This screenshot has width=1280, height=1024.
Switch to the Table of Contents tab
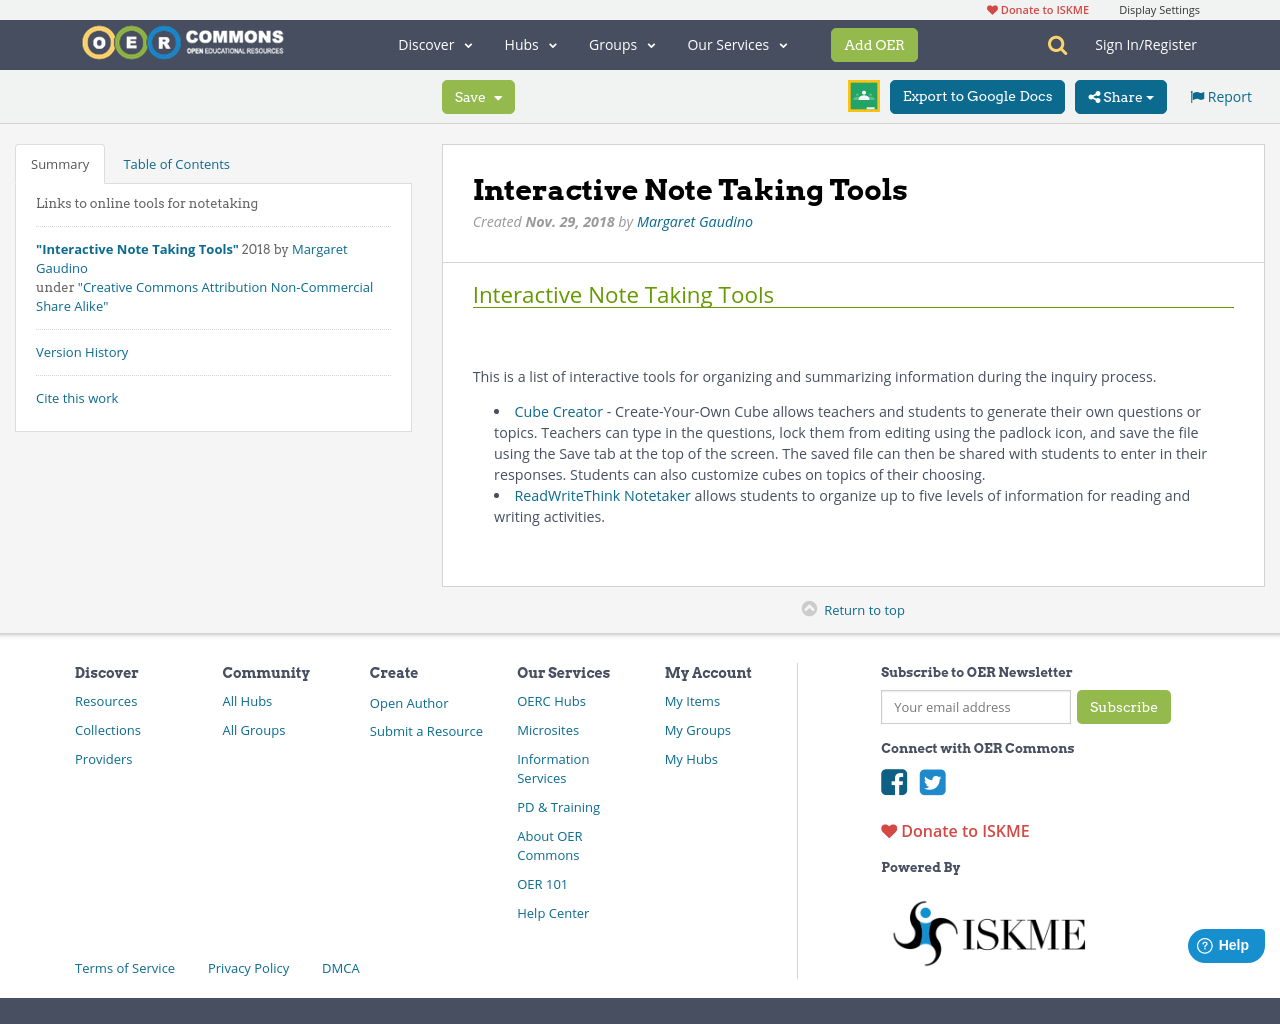(x=176, y=163)
